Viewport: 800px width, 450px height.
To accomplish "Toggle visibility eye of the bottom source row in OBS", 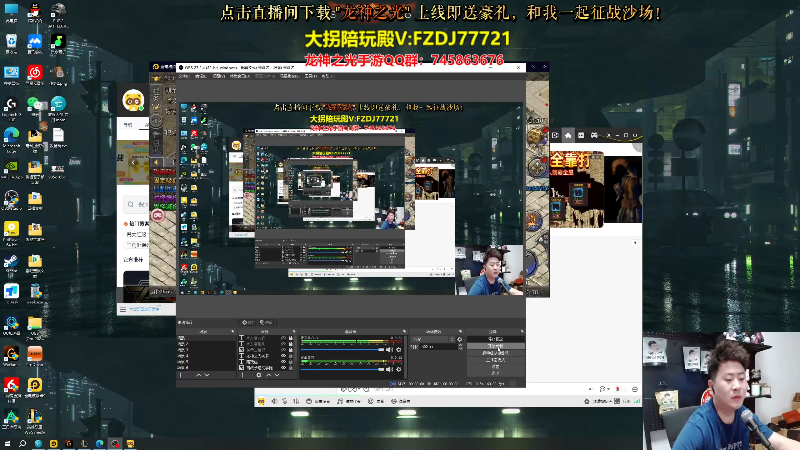I will pyautogui.click(x=284, y=367).
